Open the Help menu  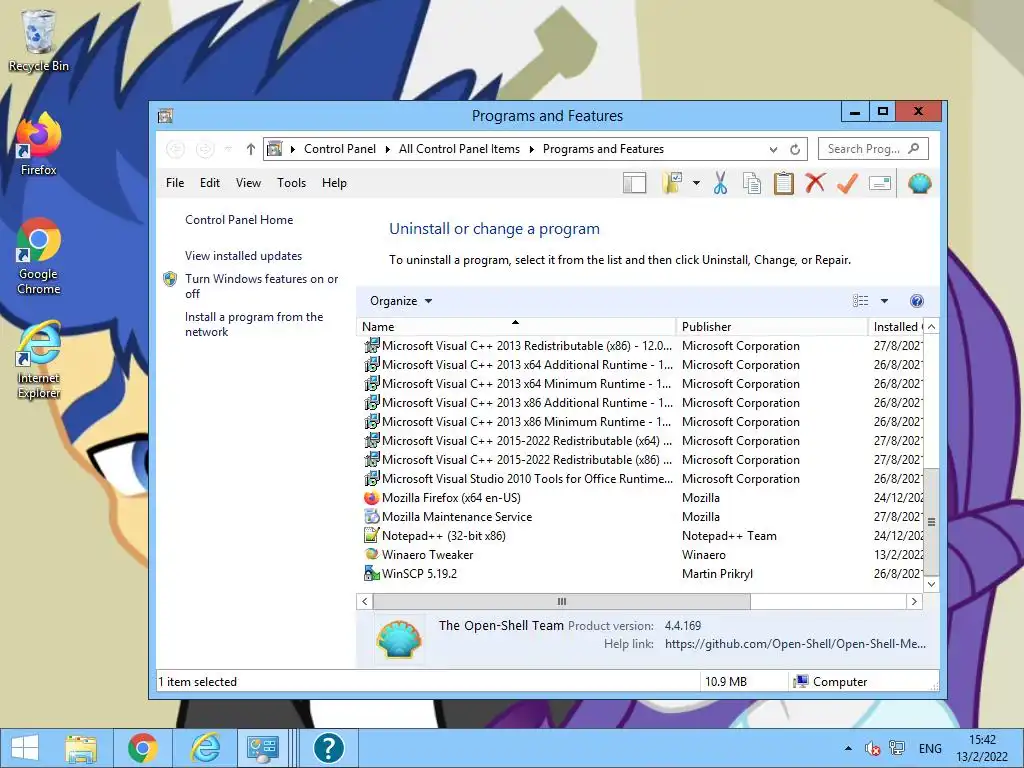pos(334,184)
